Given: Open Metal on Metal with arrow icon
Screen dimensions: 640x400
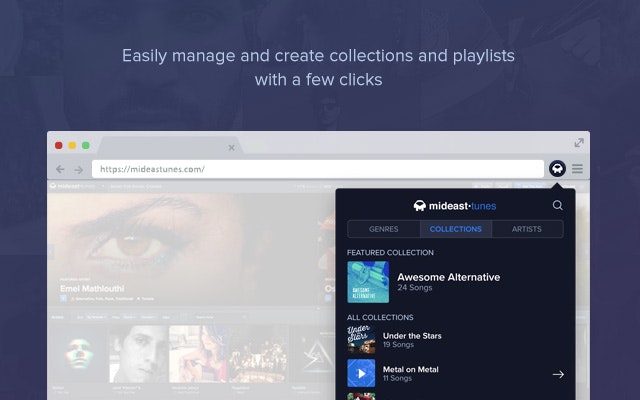Looking at the screenshot, I should 558,374.
